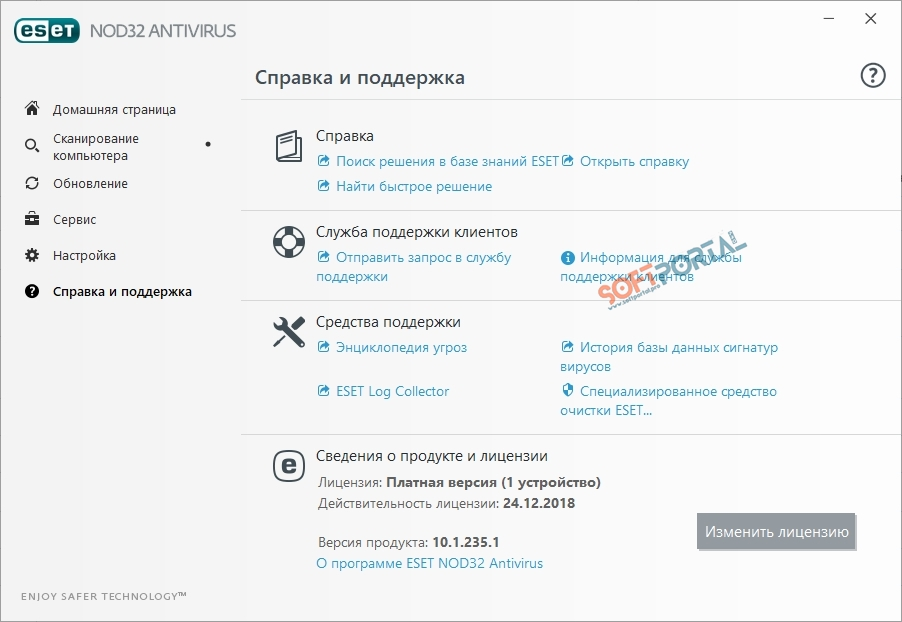Click Найти быстрое решение link
Image resolution: width=902 pixels, height=622 pixels.
[x=414, y=186]
